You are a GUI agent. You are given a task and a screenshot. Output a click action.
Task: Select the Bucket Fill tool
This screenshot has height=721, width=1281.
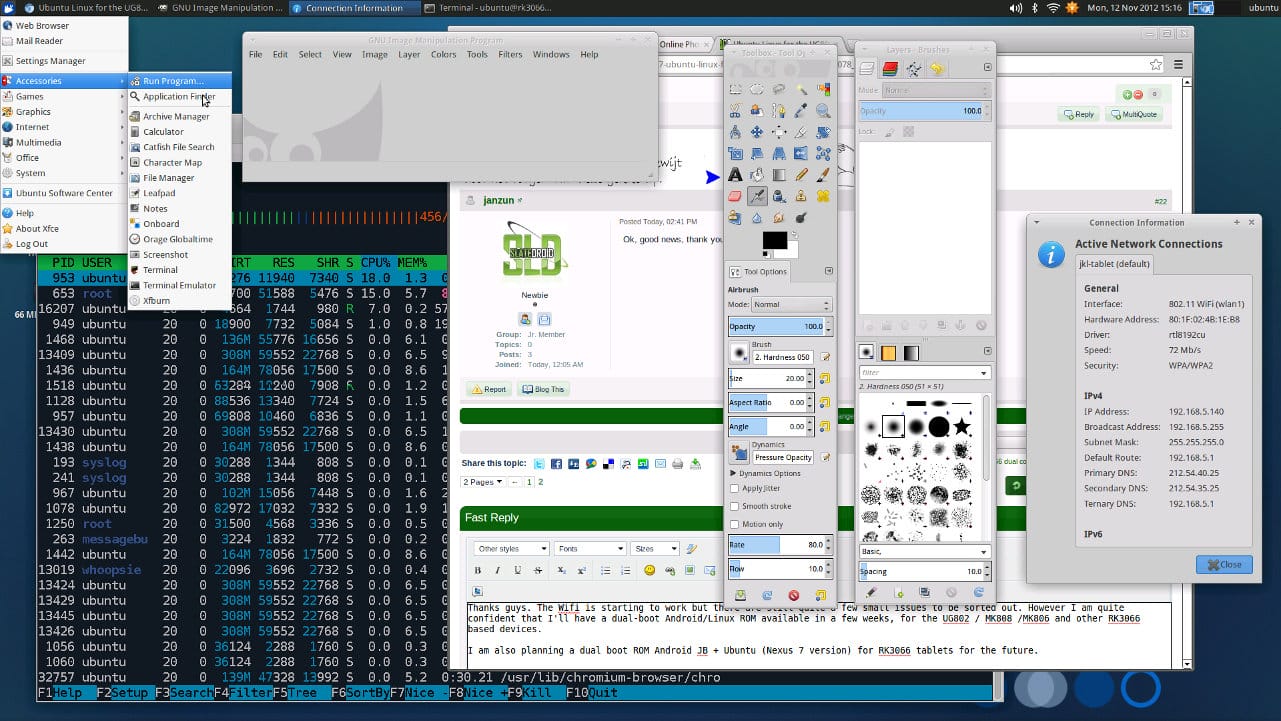(x=757, y=175)
